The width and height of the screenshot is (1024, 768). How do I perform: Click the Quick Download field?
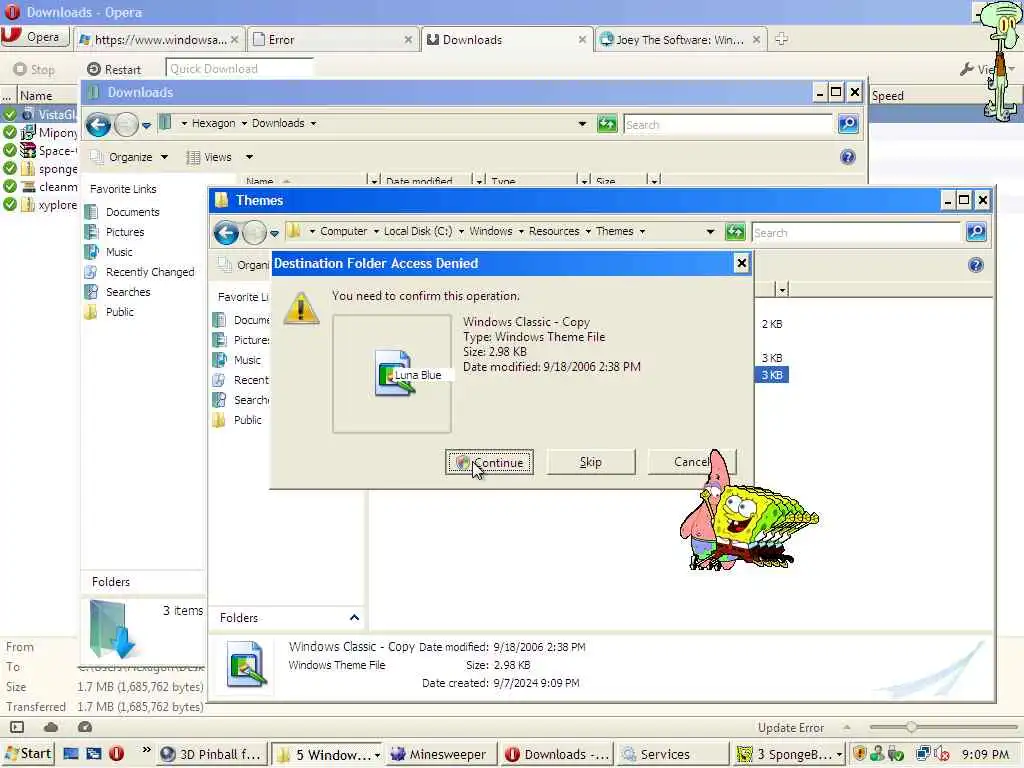239,69
